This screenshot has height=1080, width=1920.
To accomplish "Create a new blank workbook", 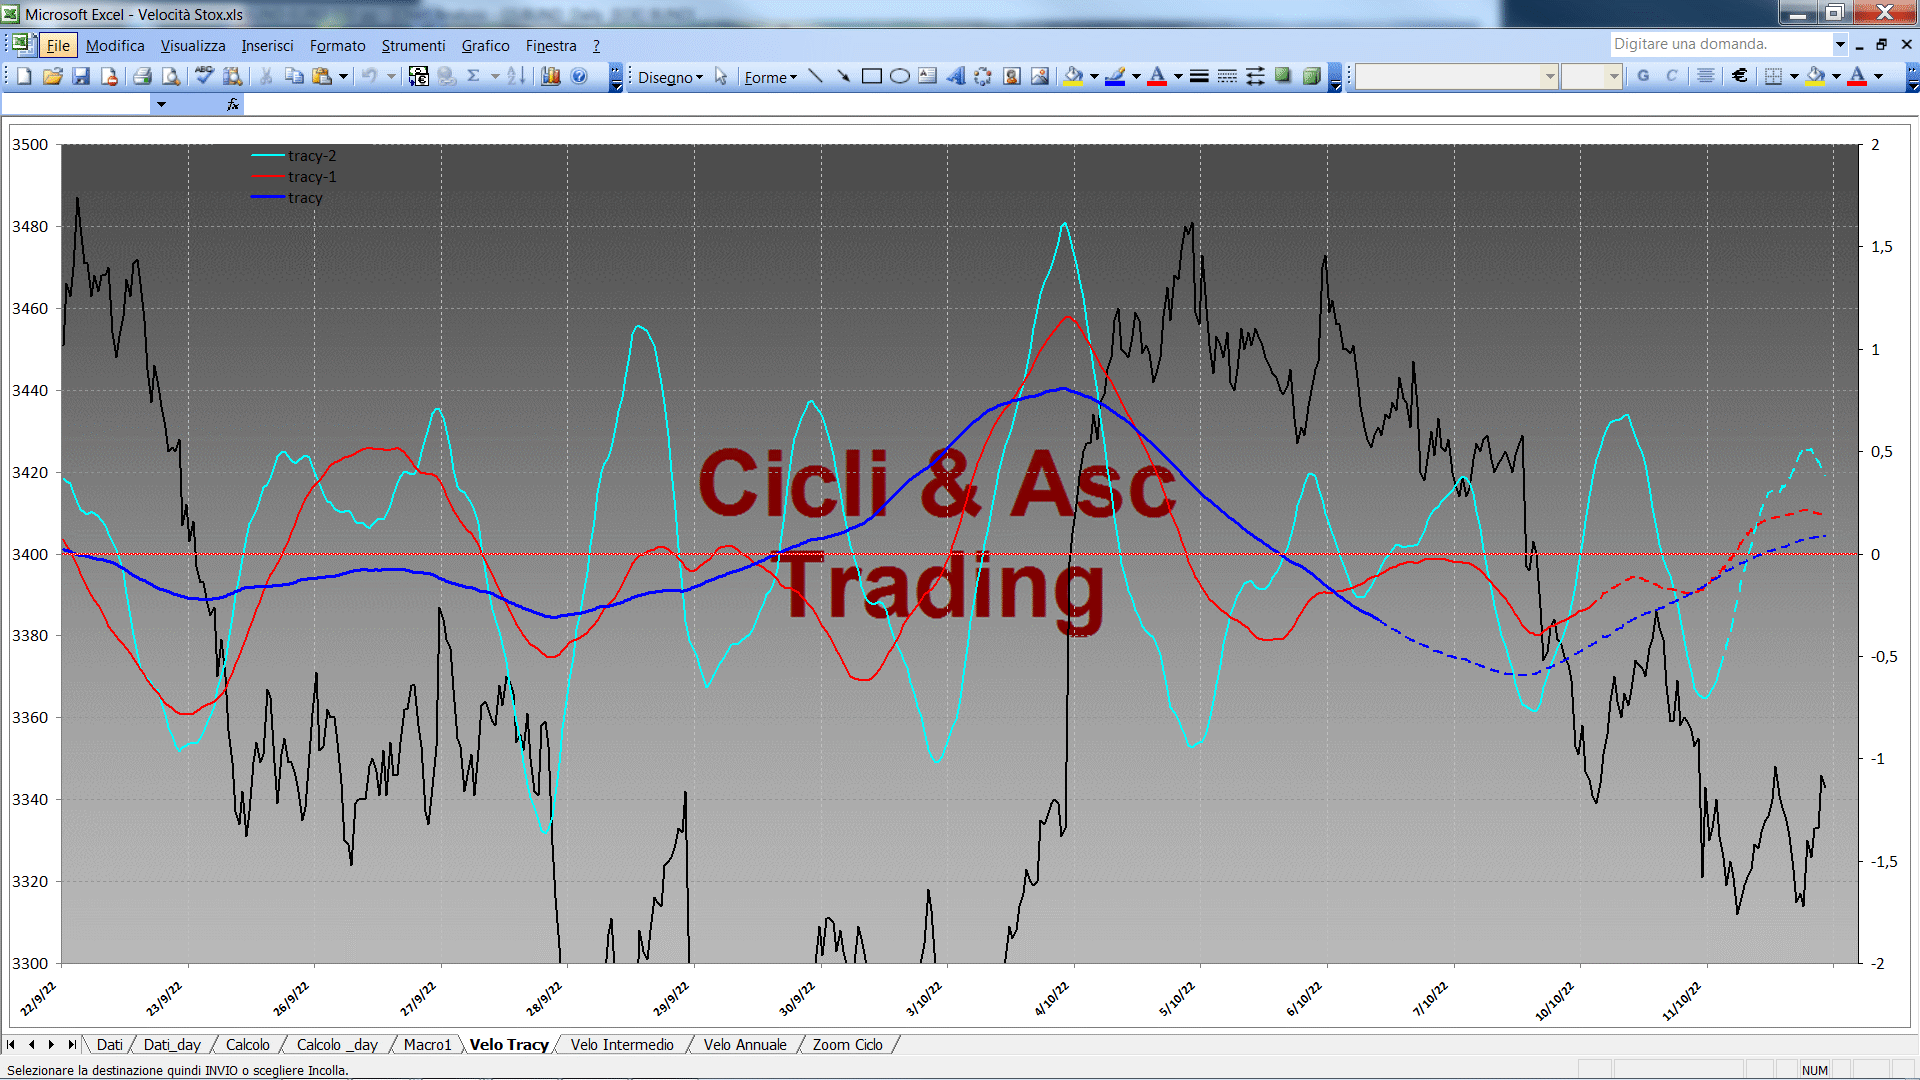I will (x=24, y=76).
